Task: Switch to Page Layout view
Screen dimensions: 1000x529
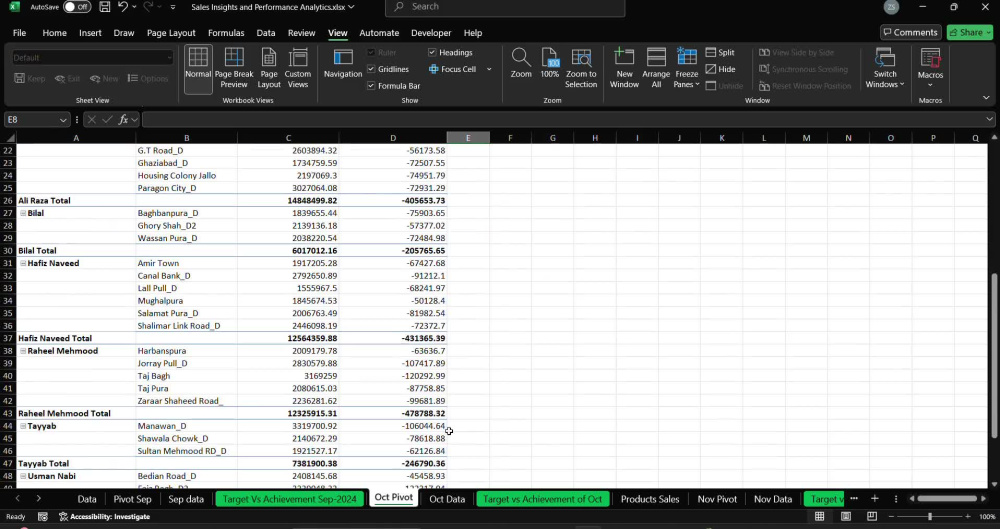Action: pos(268,70)
